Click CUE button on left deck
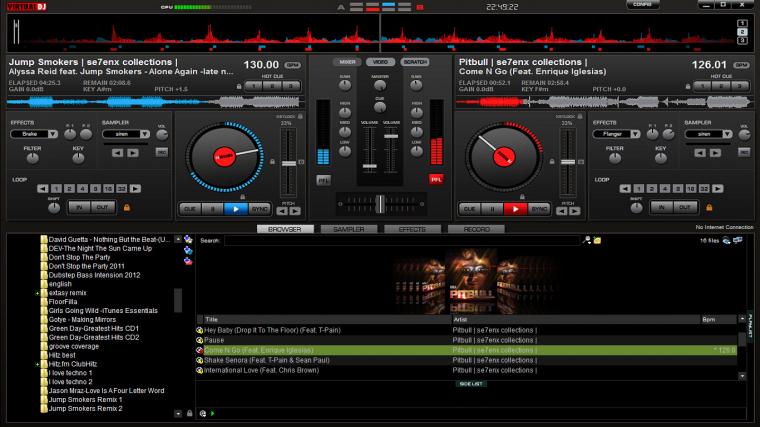This screenshot has height=427, width=760. click(x=190, y=209)
